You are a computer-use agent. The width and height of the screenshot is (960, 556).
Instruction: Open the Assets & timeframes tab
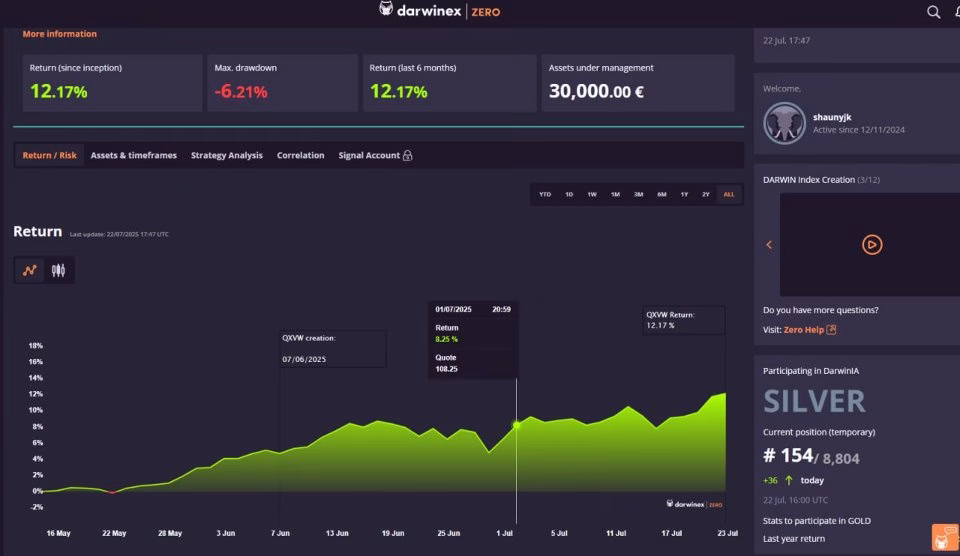133,156
